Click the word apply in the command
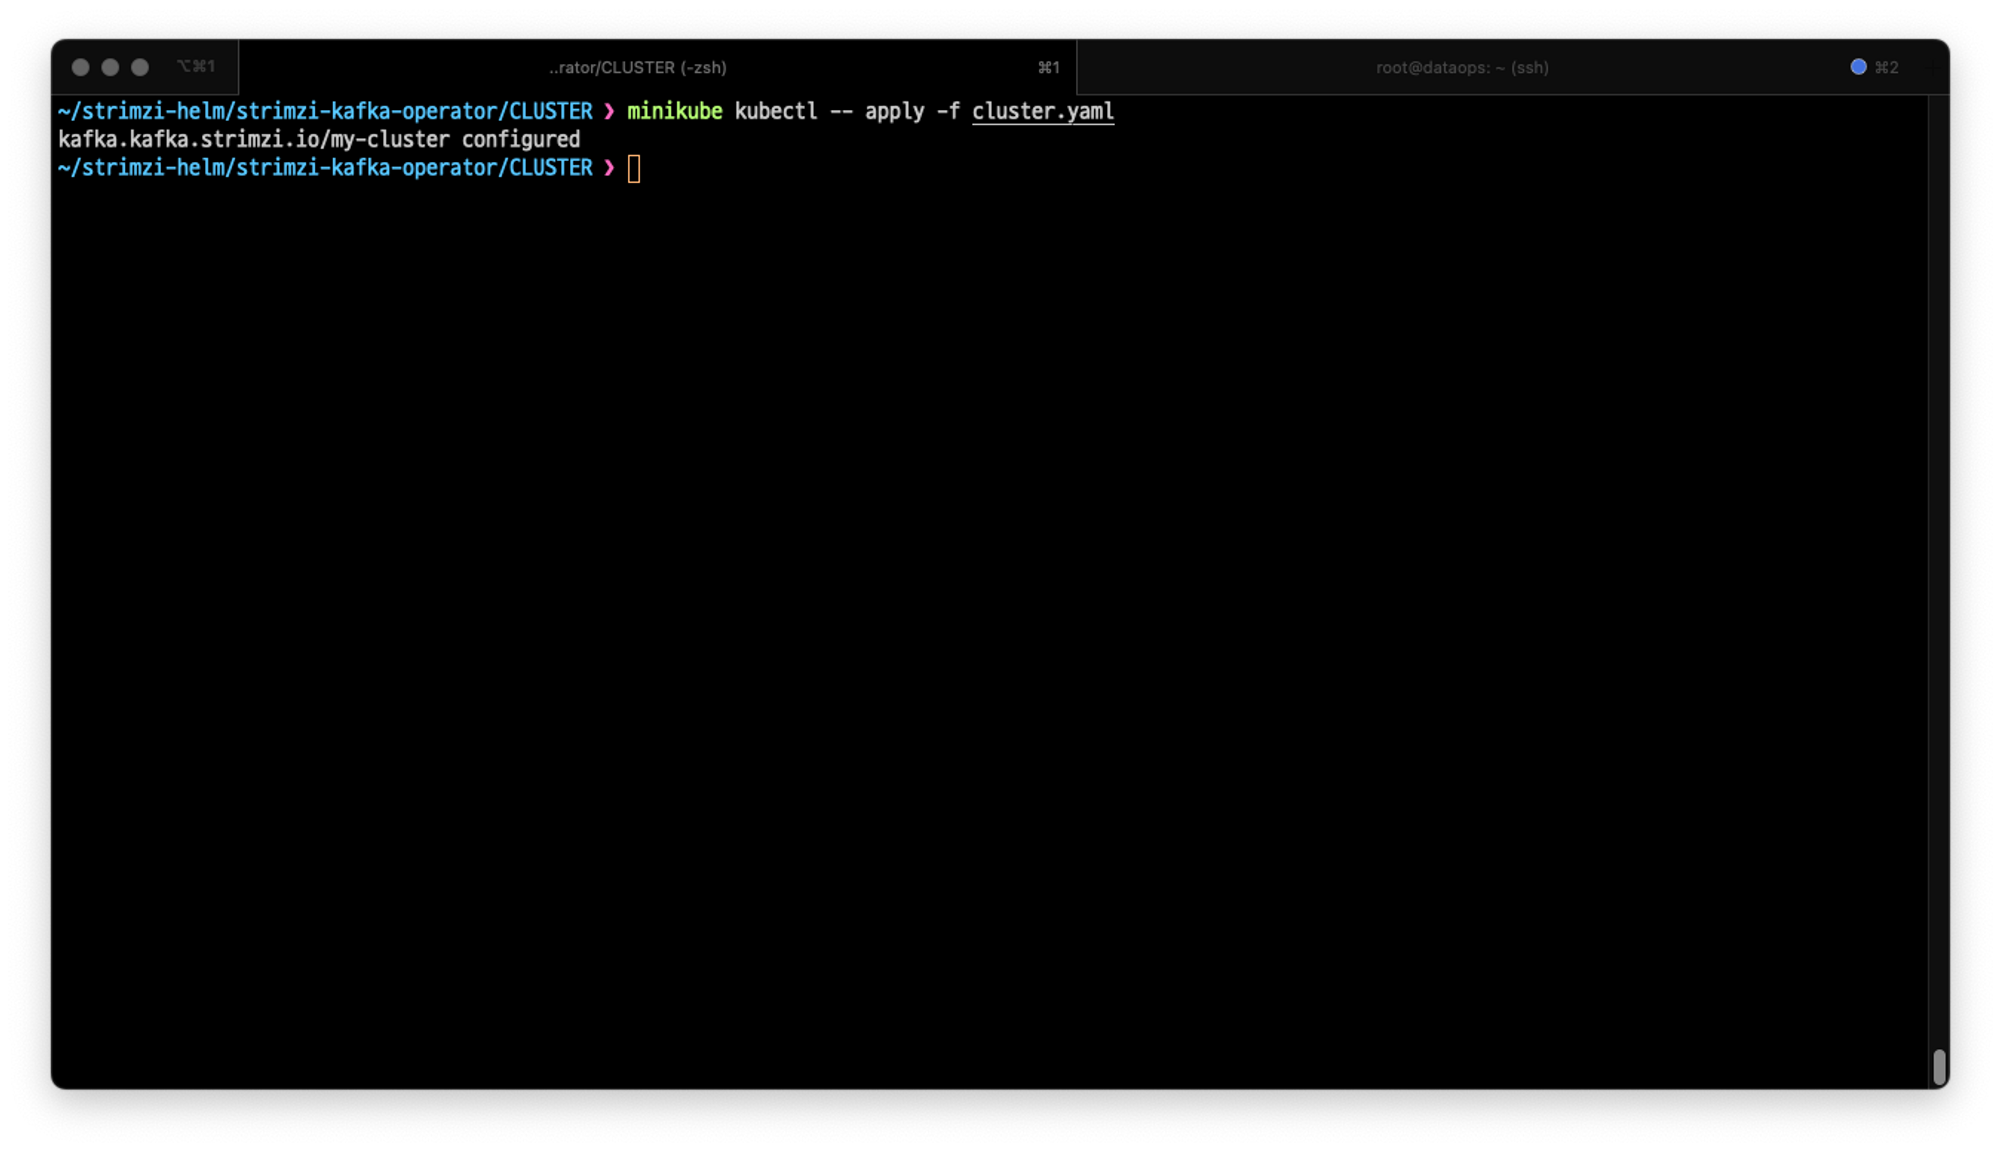This screenshot has width=2000, height=1151. (x=894, y=111)
